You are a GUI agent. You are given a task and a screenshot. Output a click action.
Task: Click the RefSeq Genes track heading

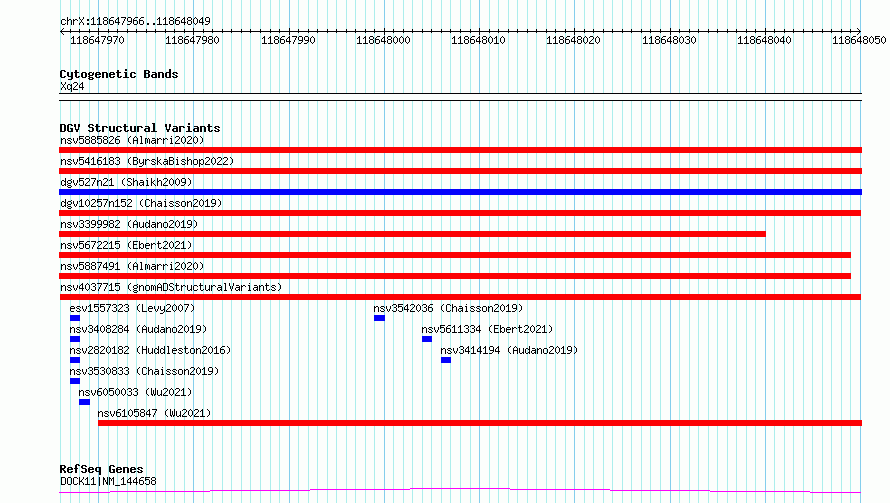click(x=101, y=470)
